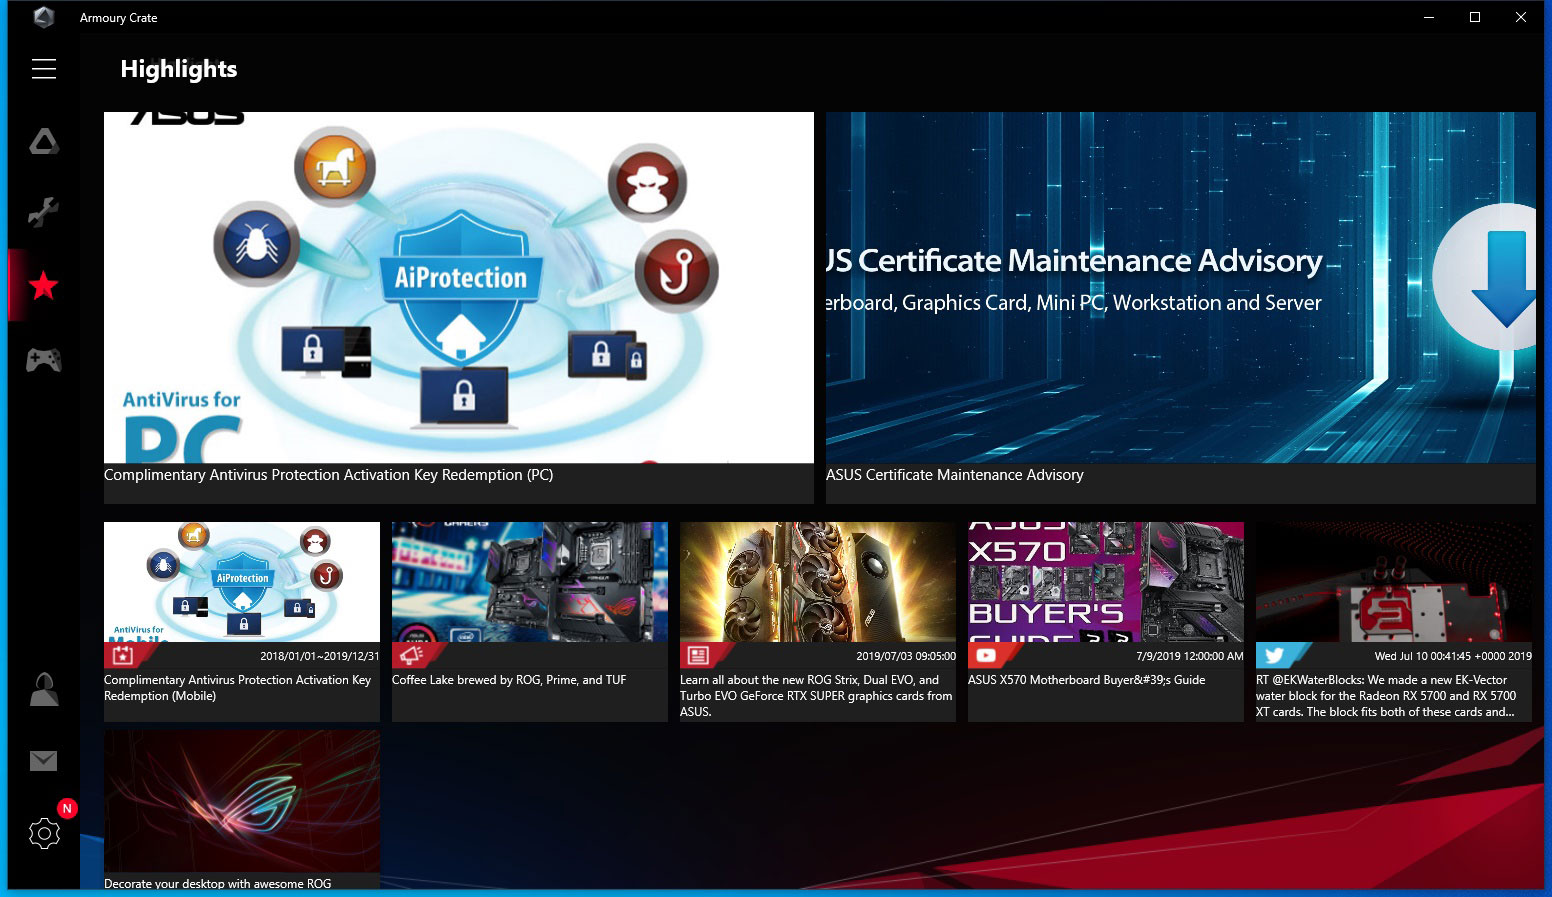This screenshot has width=1552, height=897.
Task: Click 'ASUS X570 Motherboard Buyer's Guide' caption
Action: pos(1087,680)
